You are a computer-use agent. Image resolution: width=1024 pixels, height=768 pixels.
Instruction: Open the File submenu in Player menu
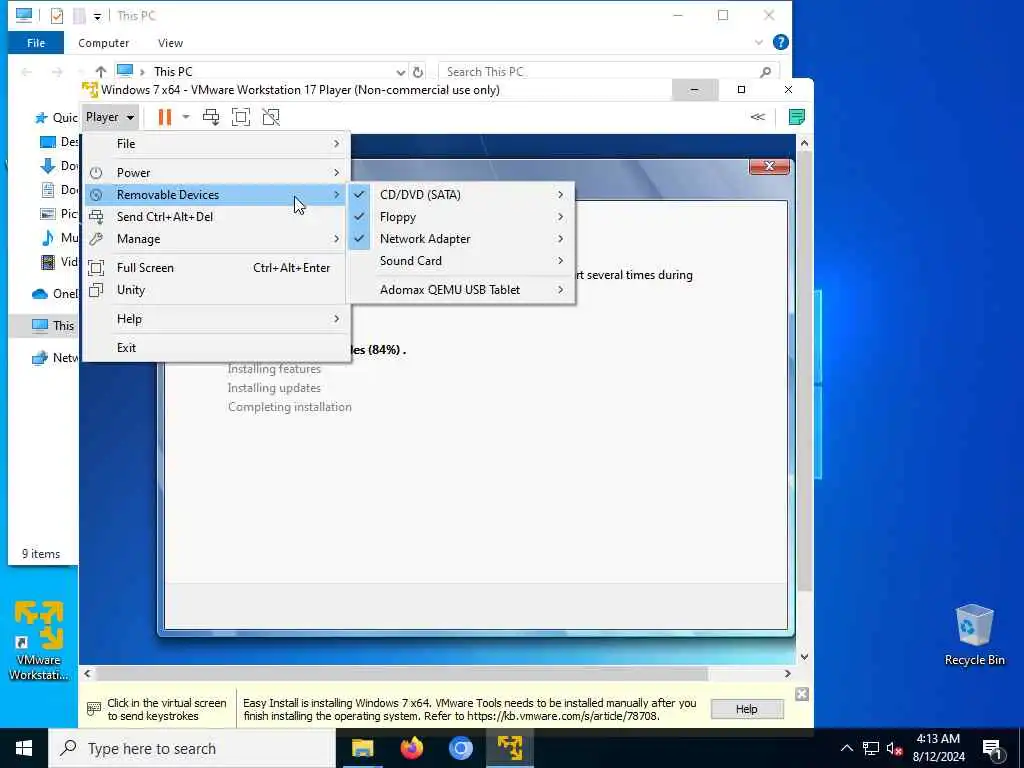[x=217, y=144]
